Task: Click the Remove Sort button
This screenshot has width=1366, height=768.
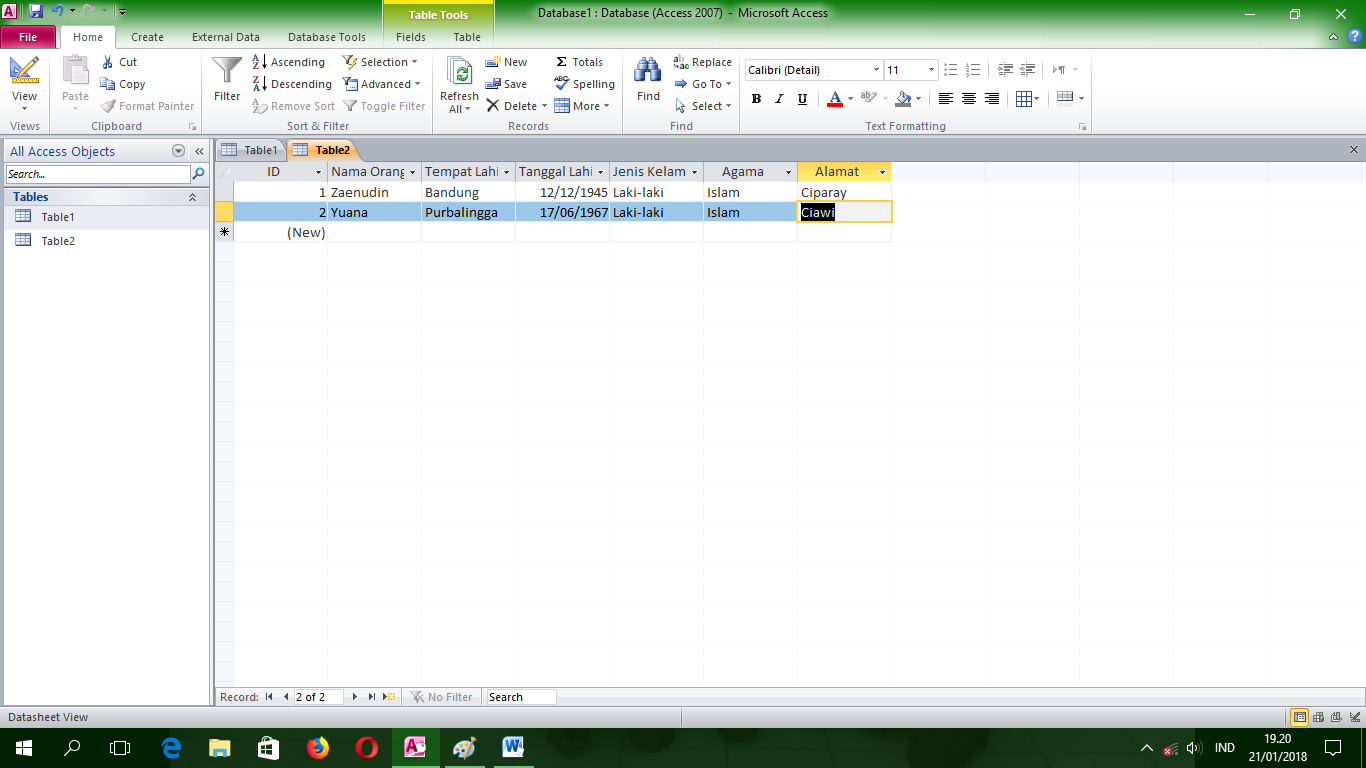Action: pyautogui.click(x=293, y=105)
